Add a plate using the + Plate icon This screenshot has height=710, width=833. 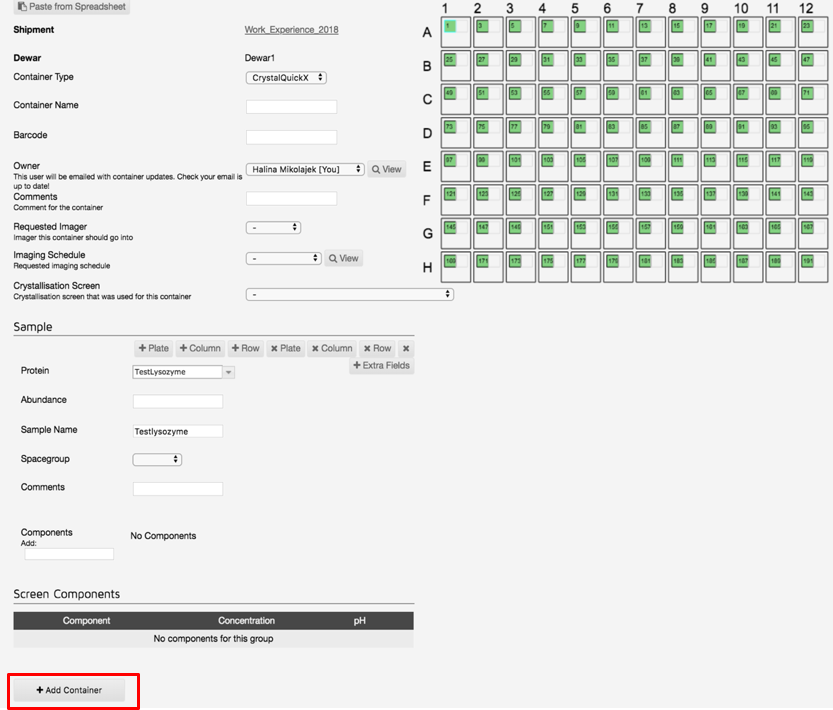153,349
